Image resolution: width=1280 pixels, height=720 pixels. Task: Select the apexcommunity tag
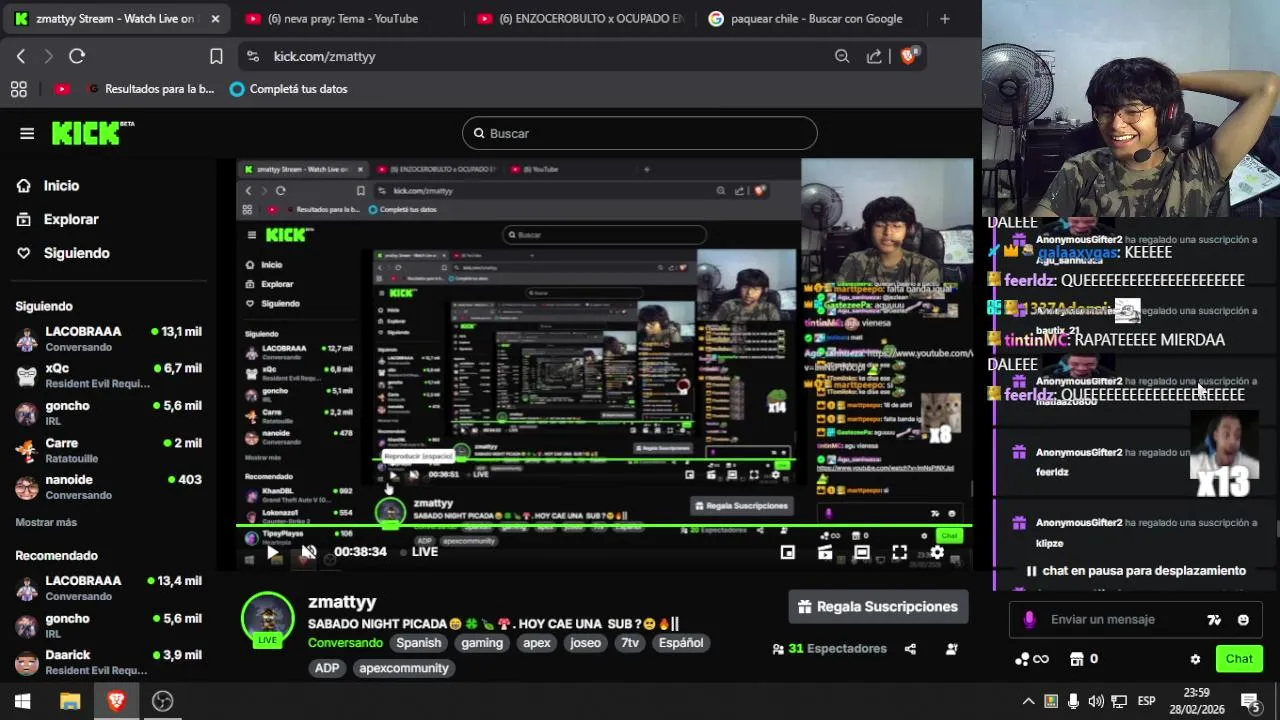click(x=404, y=668)
